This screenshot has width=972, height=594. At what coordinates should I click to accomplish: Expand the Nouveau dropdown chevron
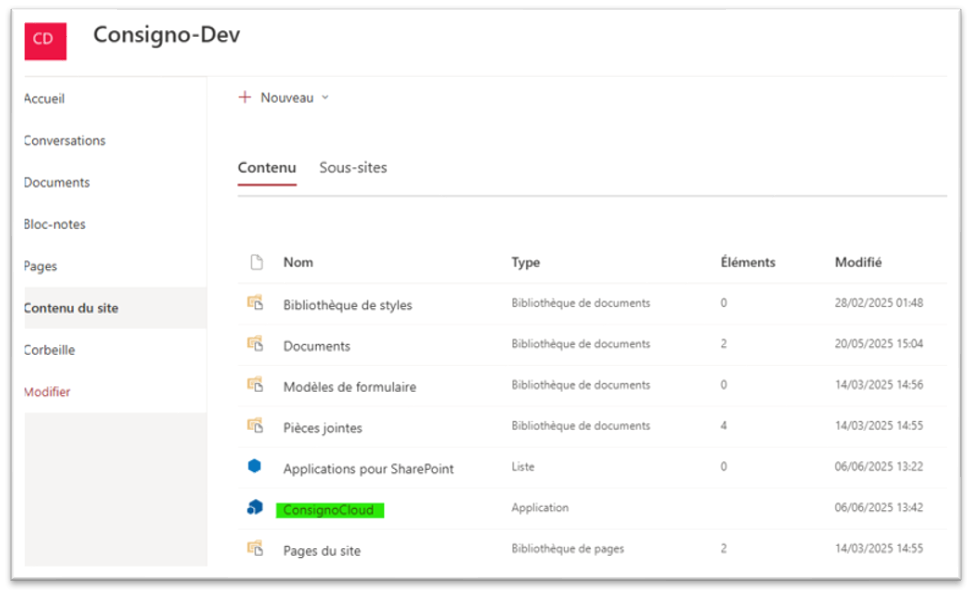point(325,97)
